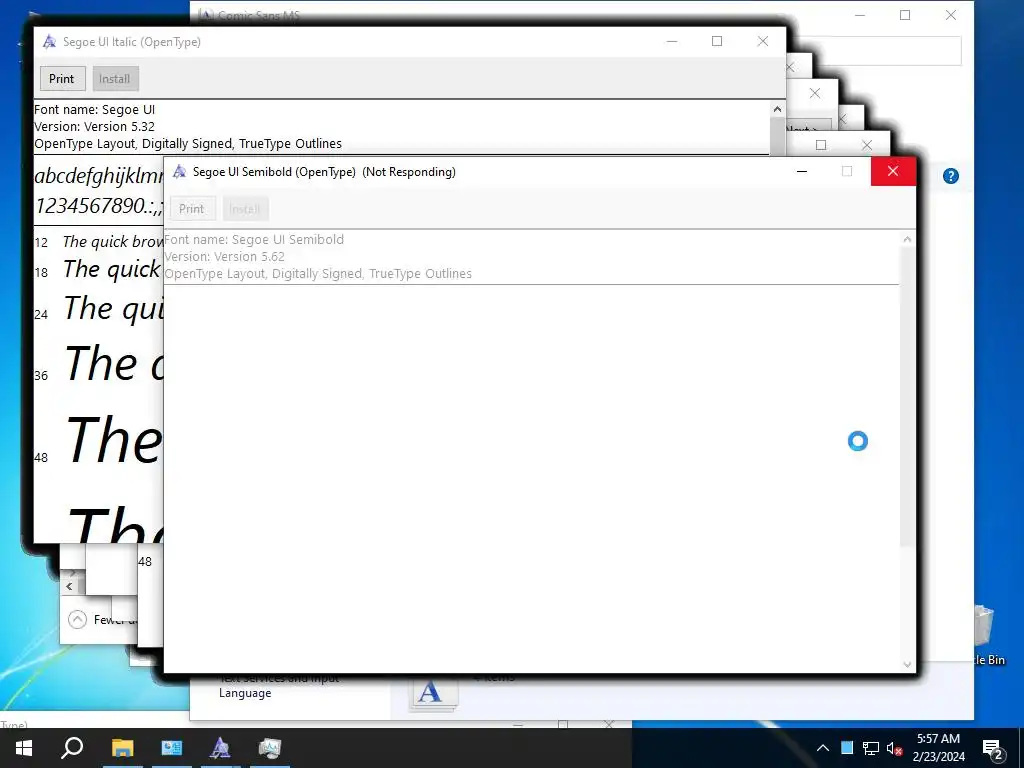
Task: Click the blue square tray icon
Action: point(847,748)
